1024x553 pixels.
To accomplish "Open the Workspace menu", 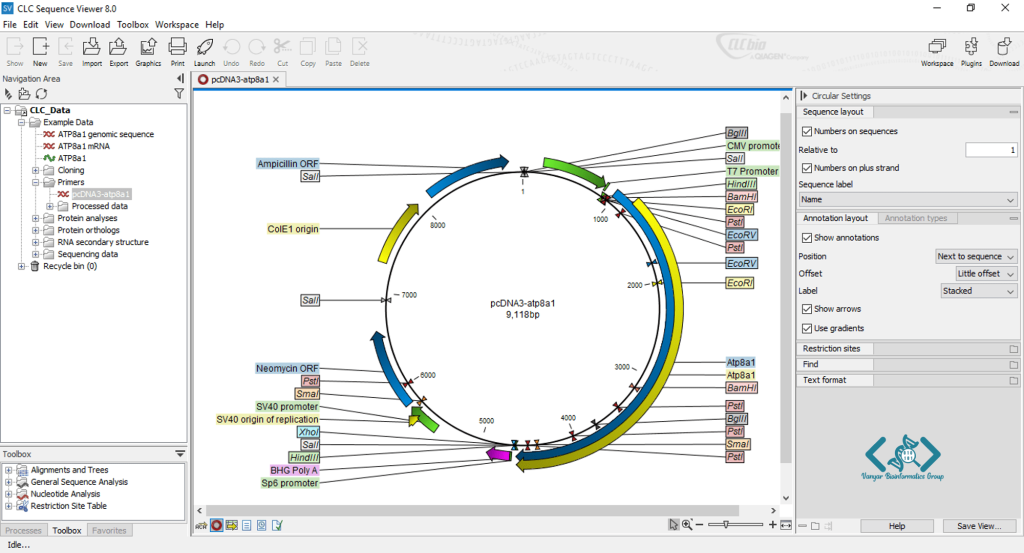I will pyautogui.click(x=176, y=25).
